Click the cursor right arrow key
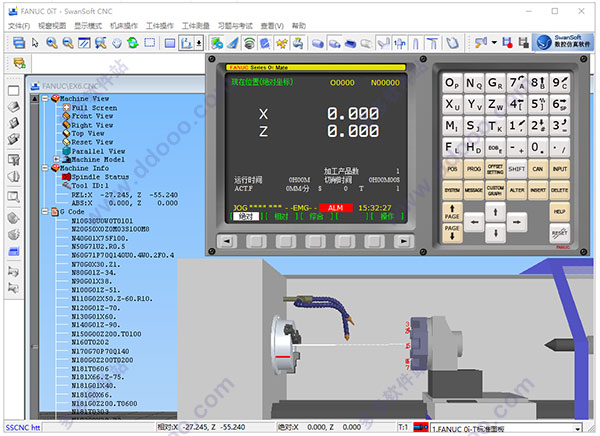The width and height of the screenshot is (600, 436). 517,222
